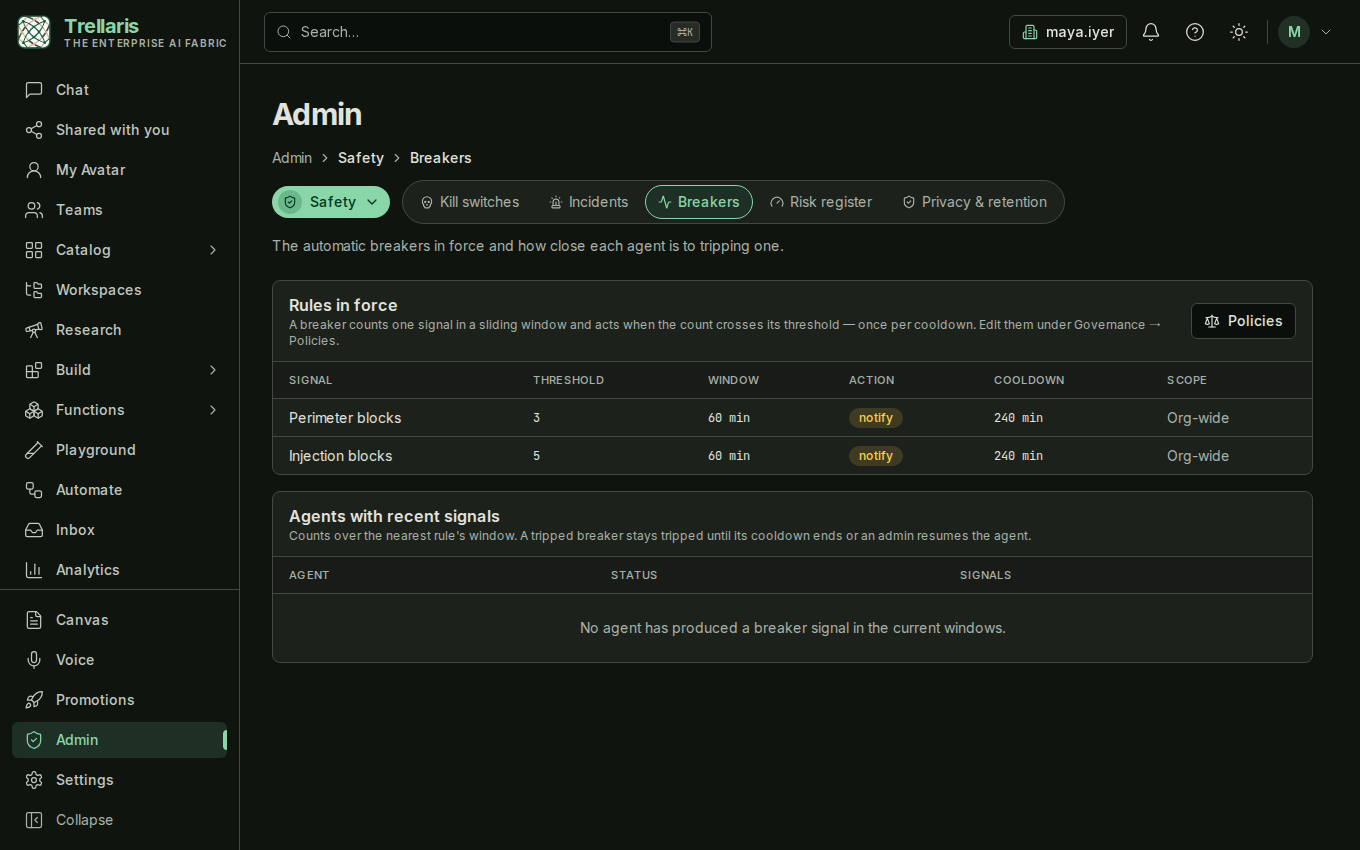Click the notify badge for Perimeter blocks
Viewport: 1360px width, 850px height.
[876, 418]
